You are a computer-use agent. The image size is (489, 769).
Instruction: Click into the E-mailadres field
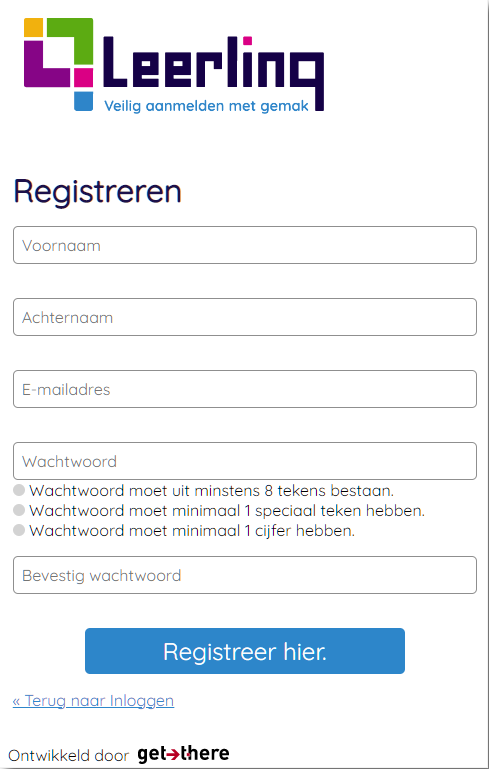point(245,389)
